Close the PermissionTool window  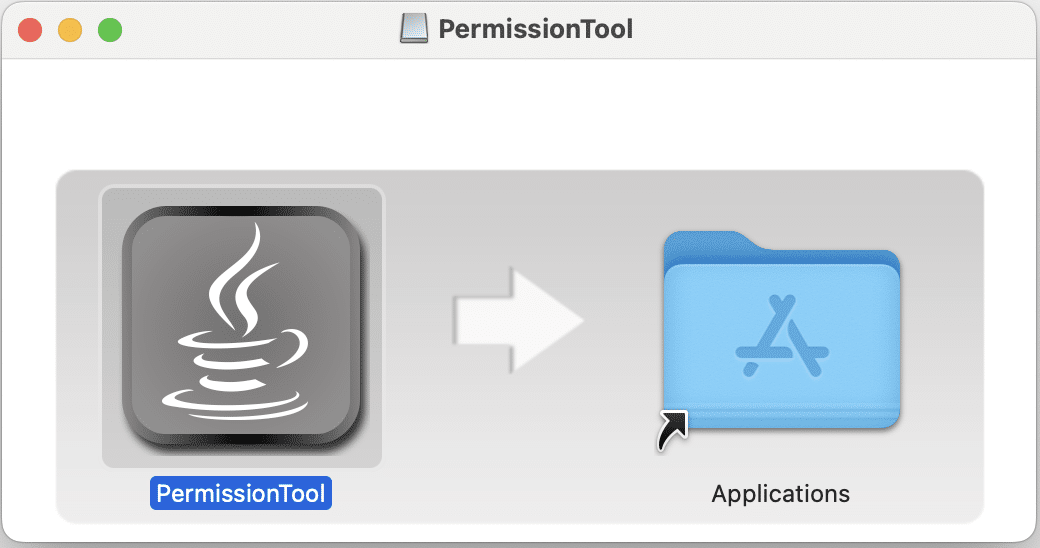tap(30, 29)
